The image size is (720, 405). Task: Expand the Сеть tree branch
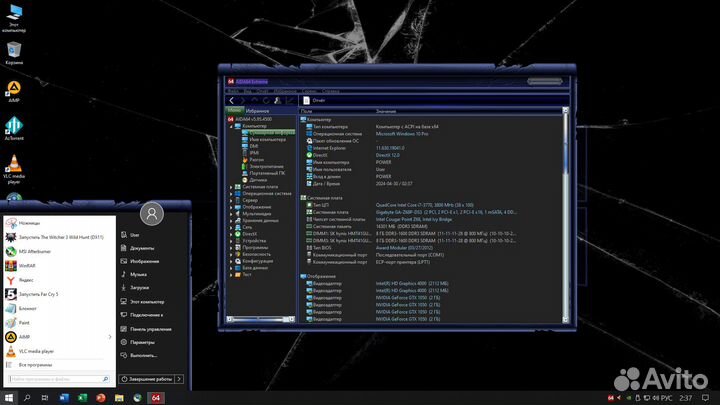(231, 227)
